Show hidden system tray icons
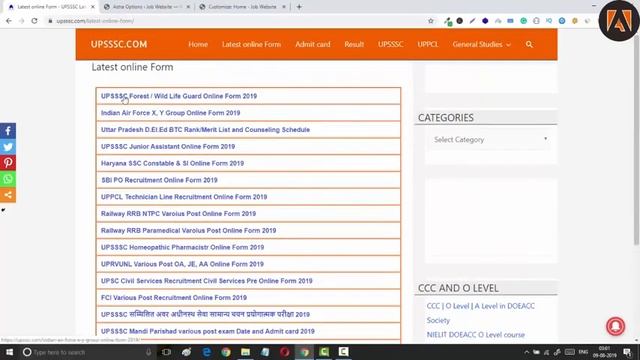 (527, 352)
